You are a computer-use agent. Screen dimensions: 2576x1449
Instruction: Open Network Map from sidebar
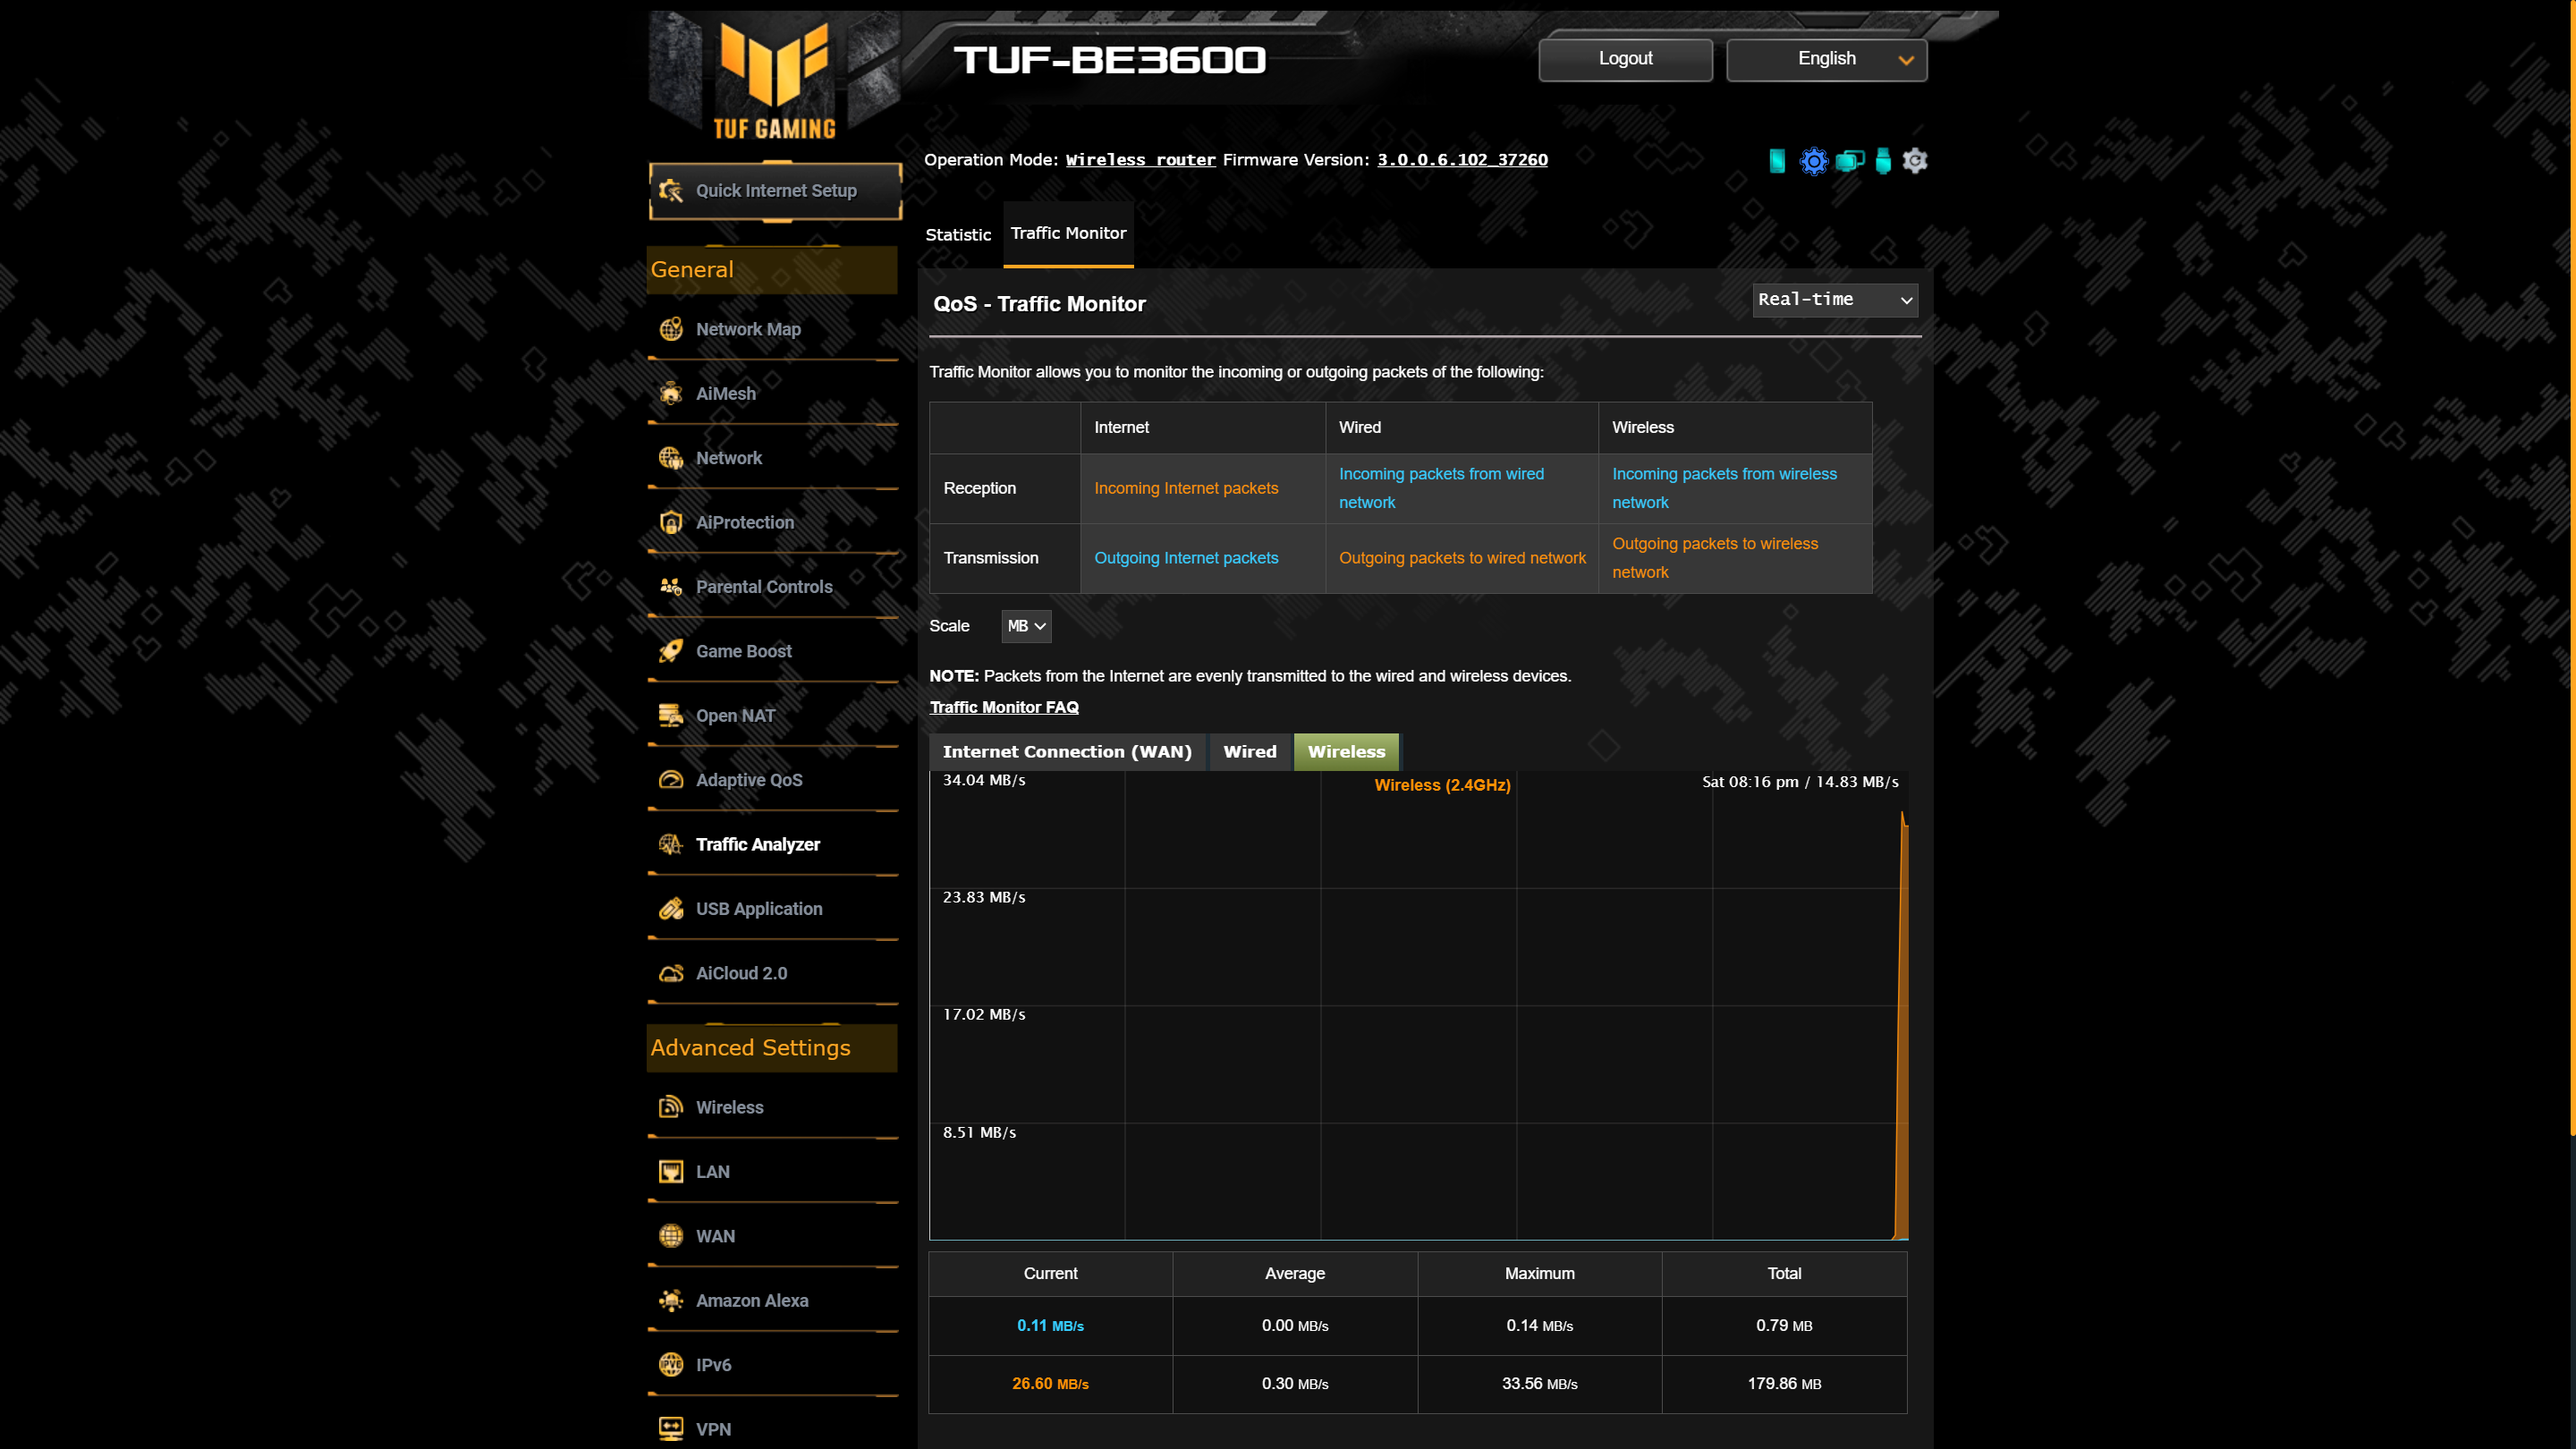click(x=747, y=329)
